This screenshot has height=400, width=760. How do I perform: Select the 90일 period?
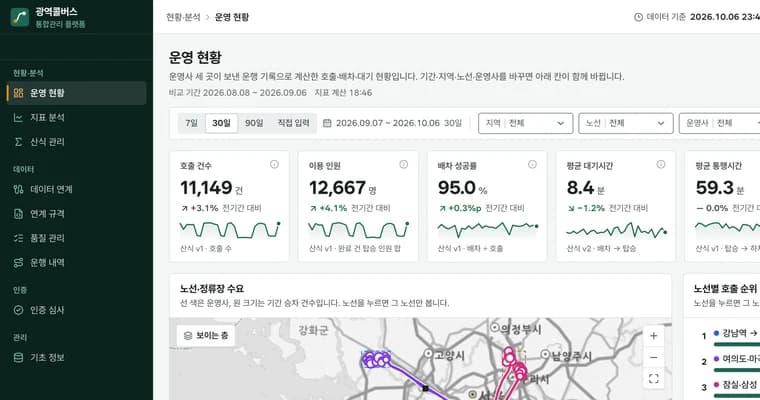(x=254, y=123)
